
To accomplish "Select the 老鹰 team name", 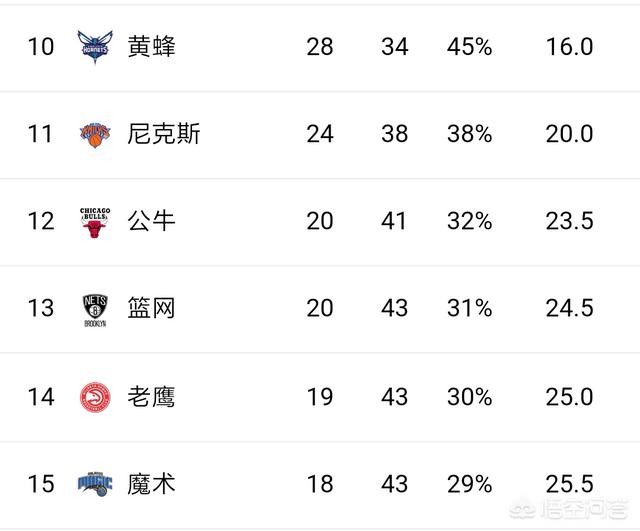I will (x=152, y=397).
